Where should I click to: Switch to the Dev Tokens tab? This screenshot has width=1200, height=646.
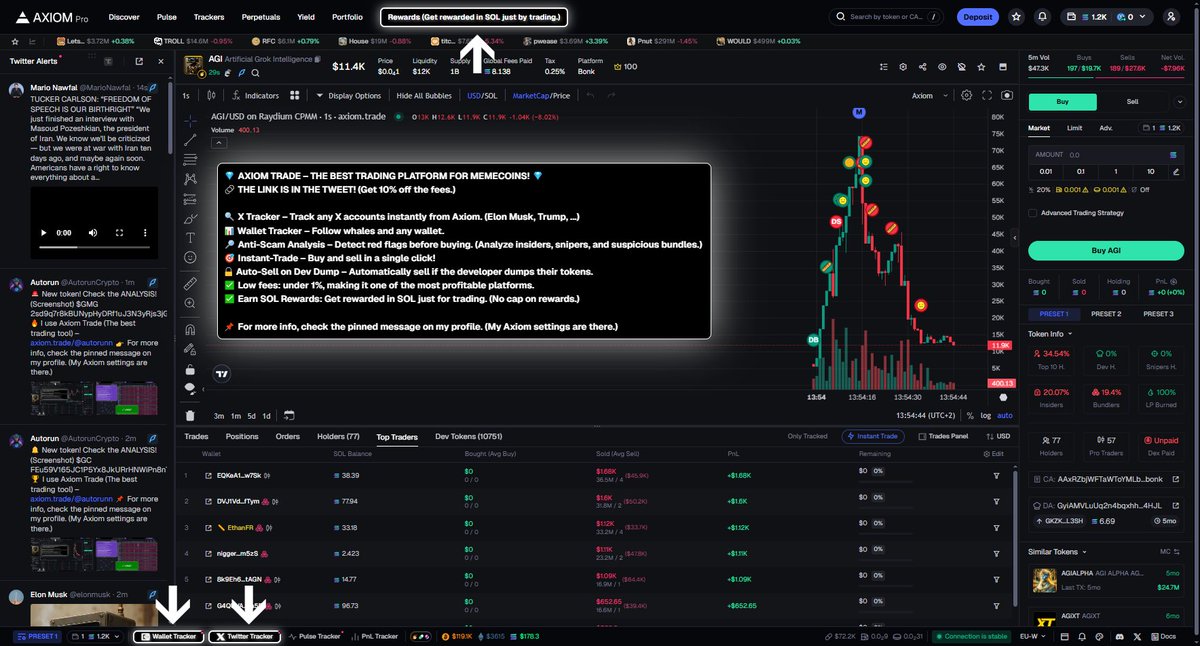(x=468, y=436)
